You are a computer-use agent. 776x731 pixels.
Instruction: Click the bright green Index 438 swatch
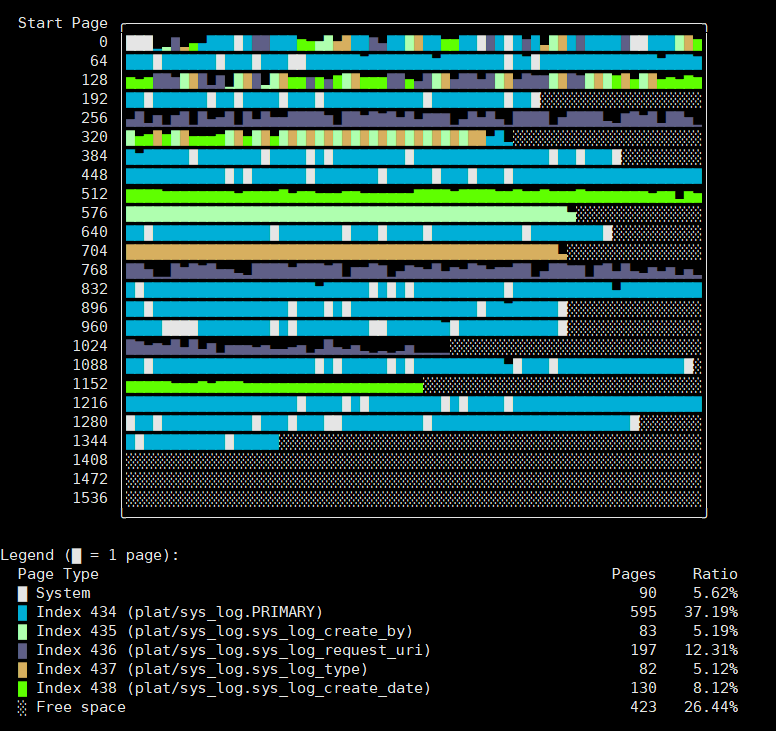[22, 688]
